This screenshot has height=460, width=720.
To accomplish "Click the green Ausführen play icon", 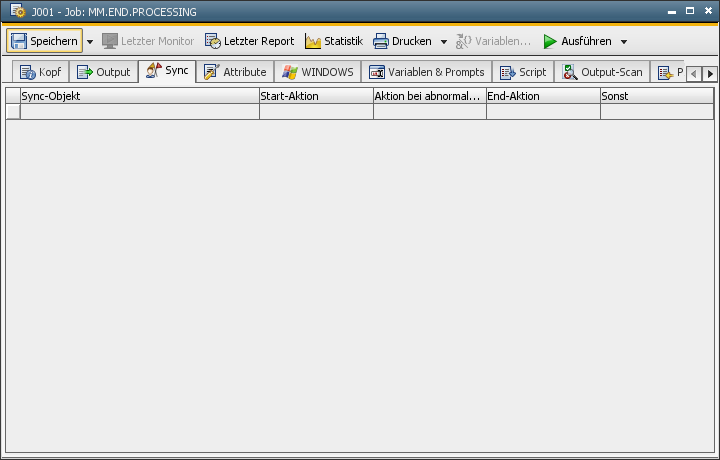I will coord(550,41).
